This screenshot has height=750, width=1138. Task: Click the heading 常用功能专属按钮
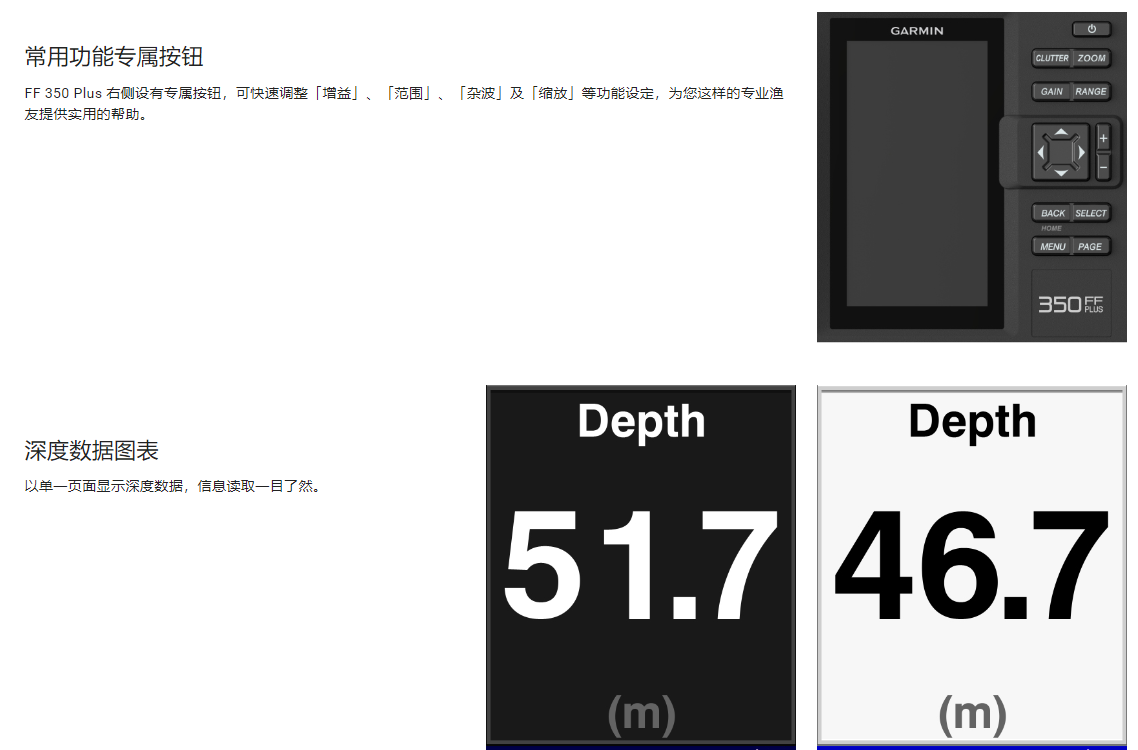(114, 57)
